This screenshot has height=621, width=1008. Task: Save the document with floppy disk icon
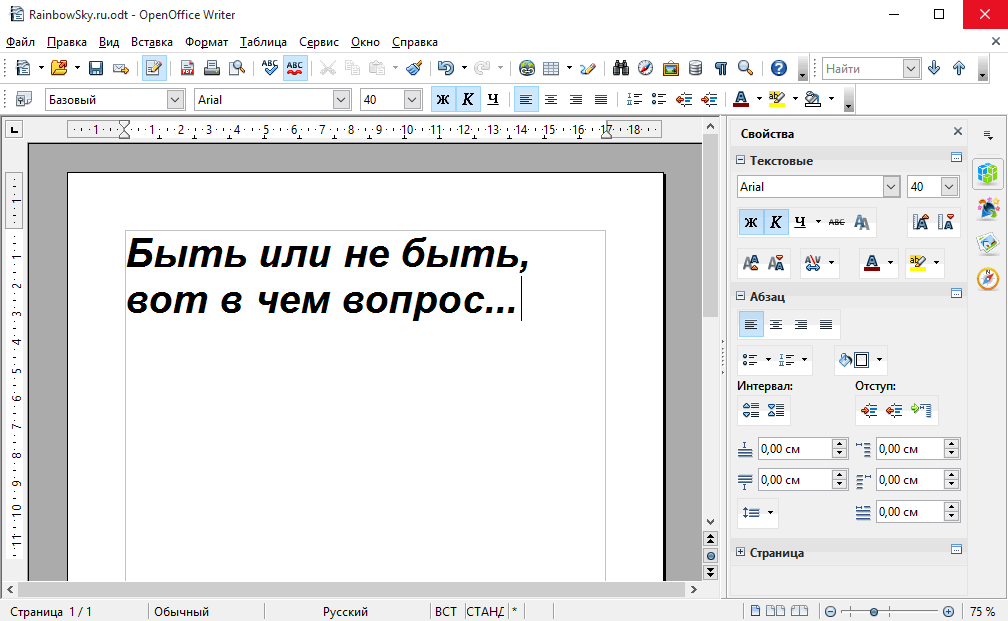coord(96,68)
